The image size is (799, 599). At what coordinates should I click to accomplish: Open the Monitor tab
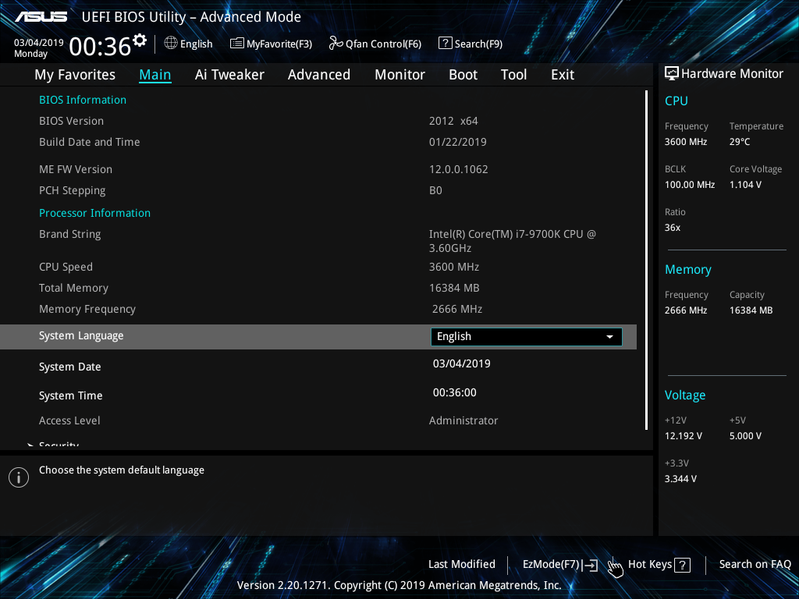coord(400,75)
